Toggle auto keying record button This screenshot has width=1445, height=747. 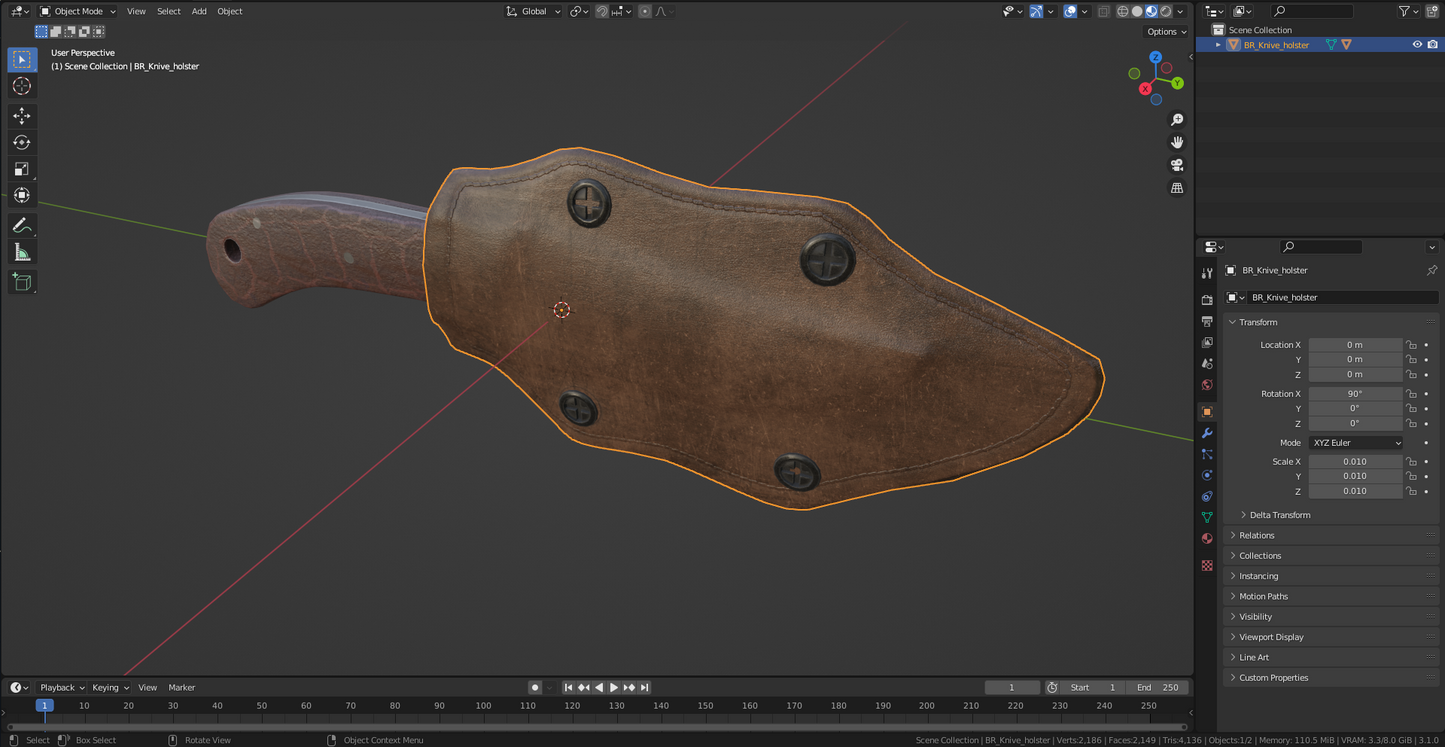(x=535, y=688)
